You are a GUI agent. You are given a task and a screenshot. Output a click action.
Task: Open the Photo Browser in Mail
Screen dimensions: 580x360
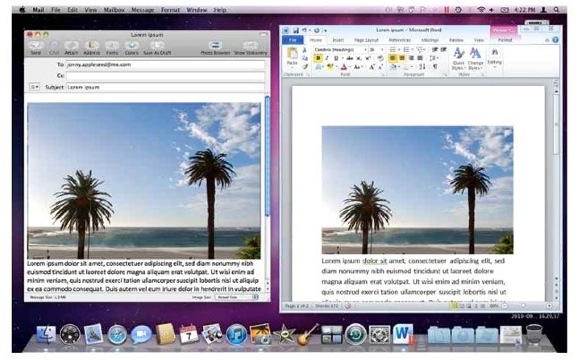(x=215, y=46)
